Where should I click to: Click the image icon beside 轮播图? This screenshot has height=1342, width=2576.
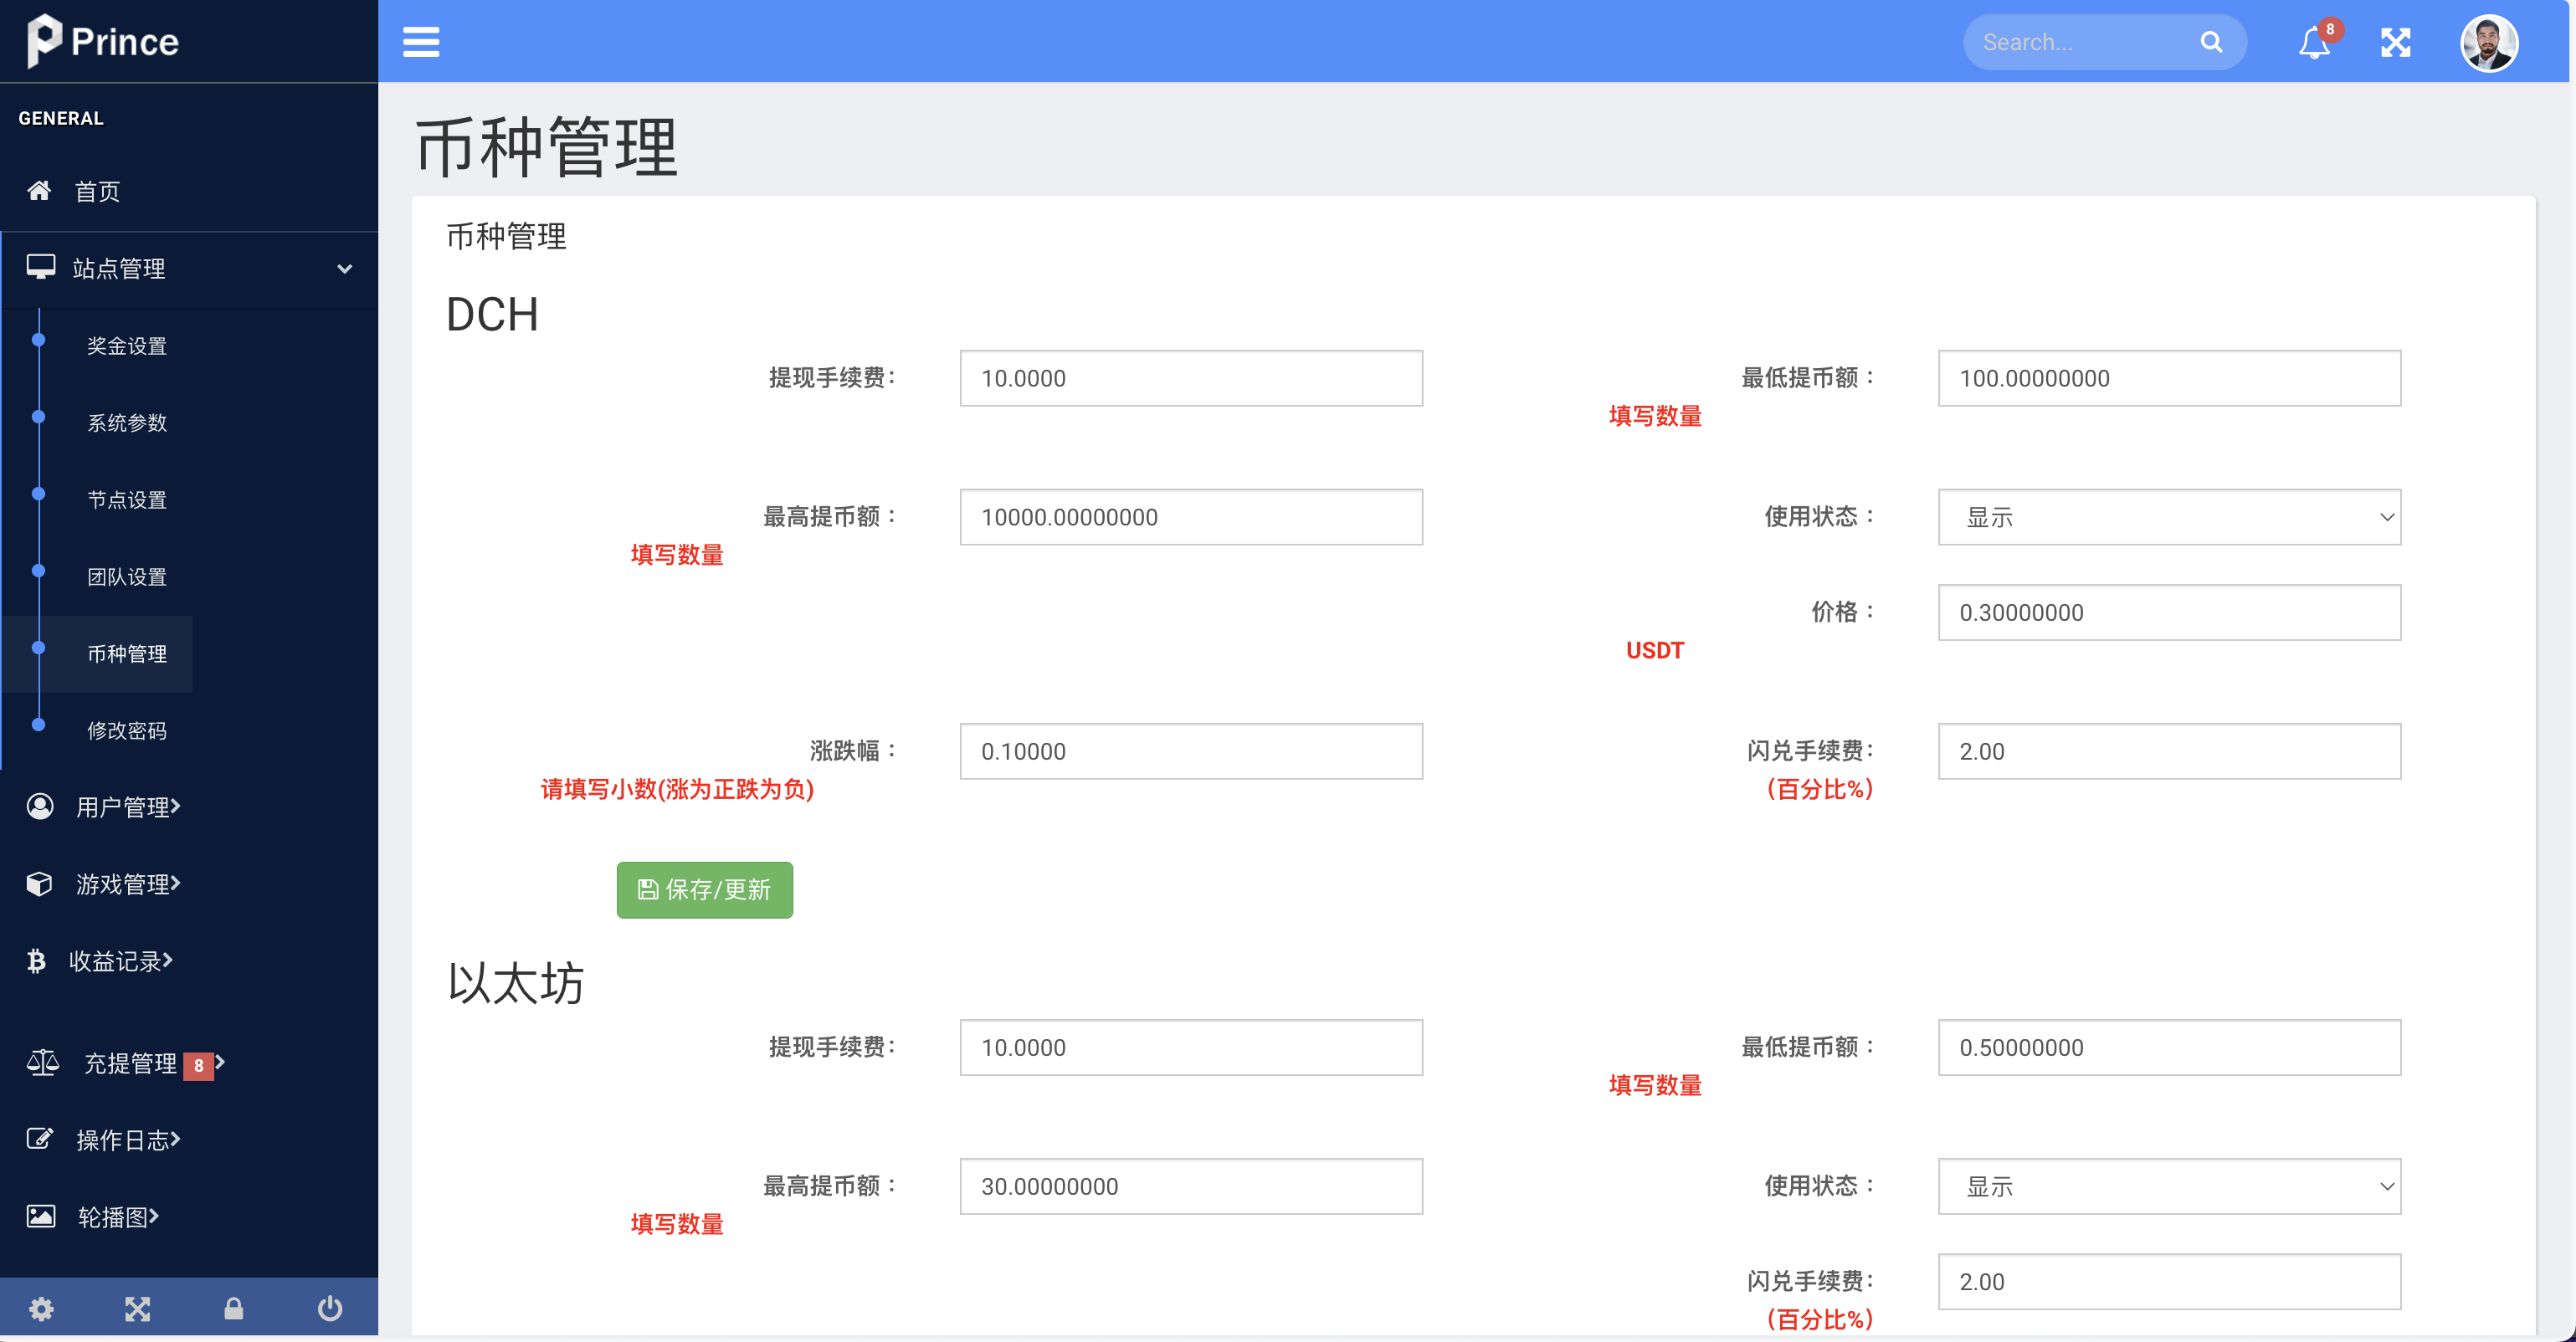[x=40, y=1217]
